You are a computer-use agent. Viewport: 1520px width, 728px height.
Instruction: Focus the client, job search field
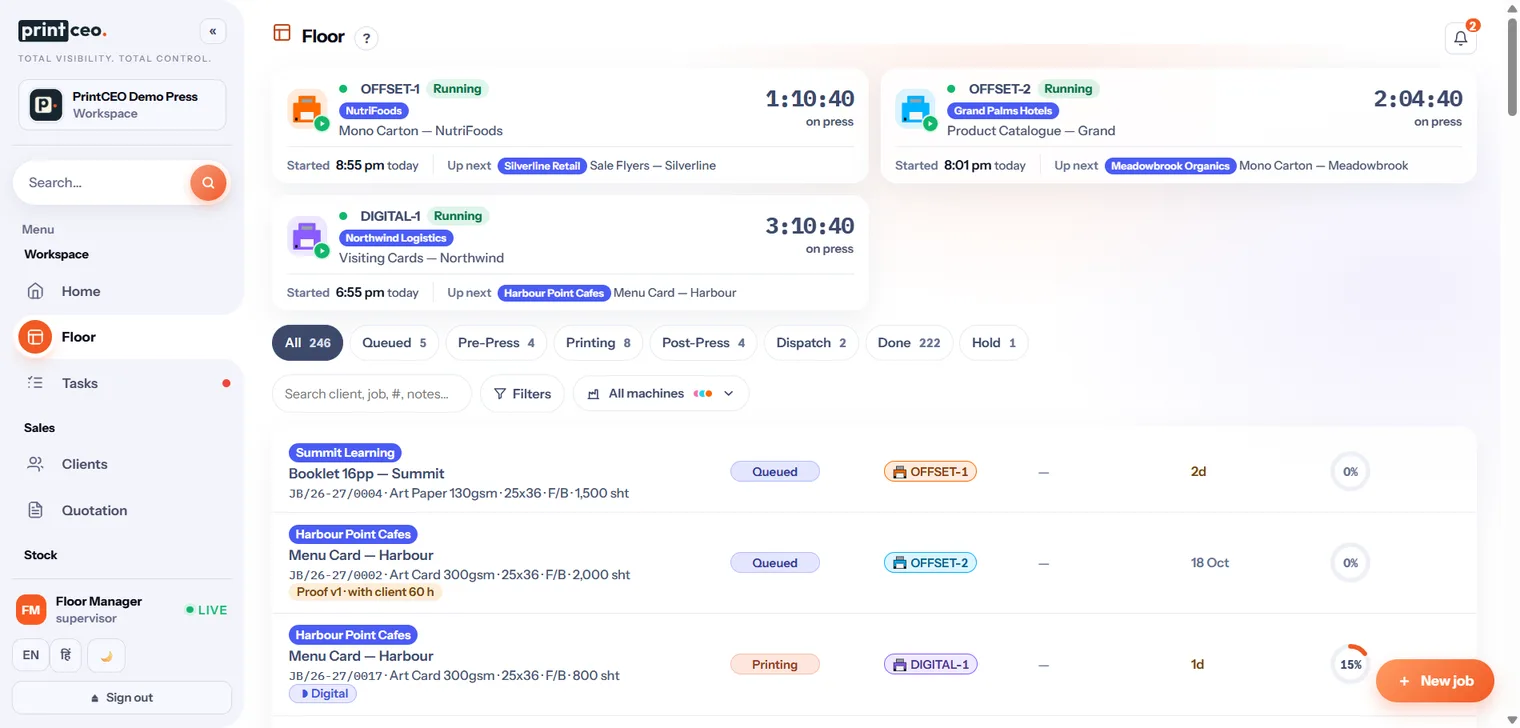tap(372, 394)
